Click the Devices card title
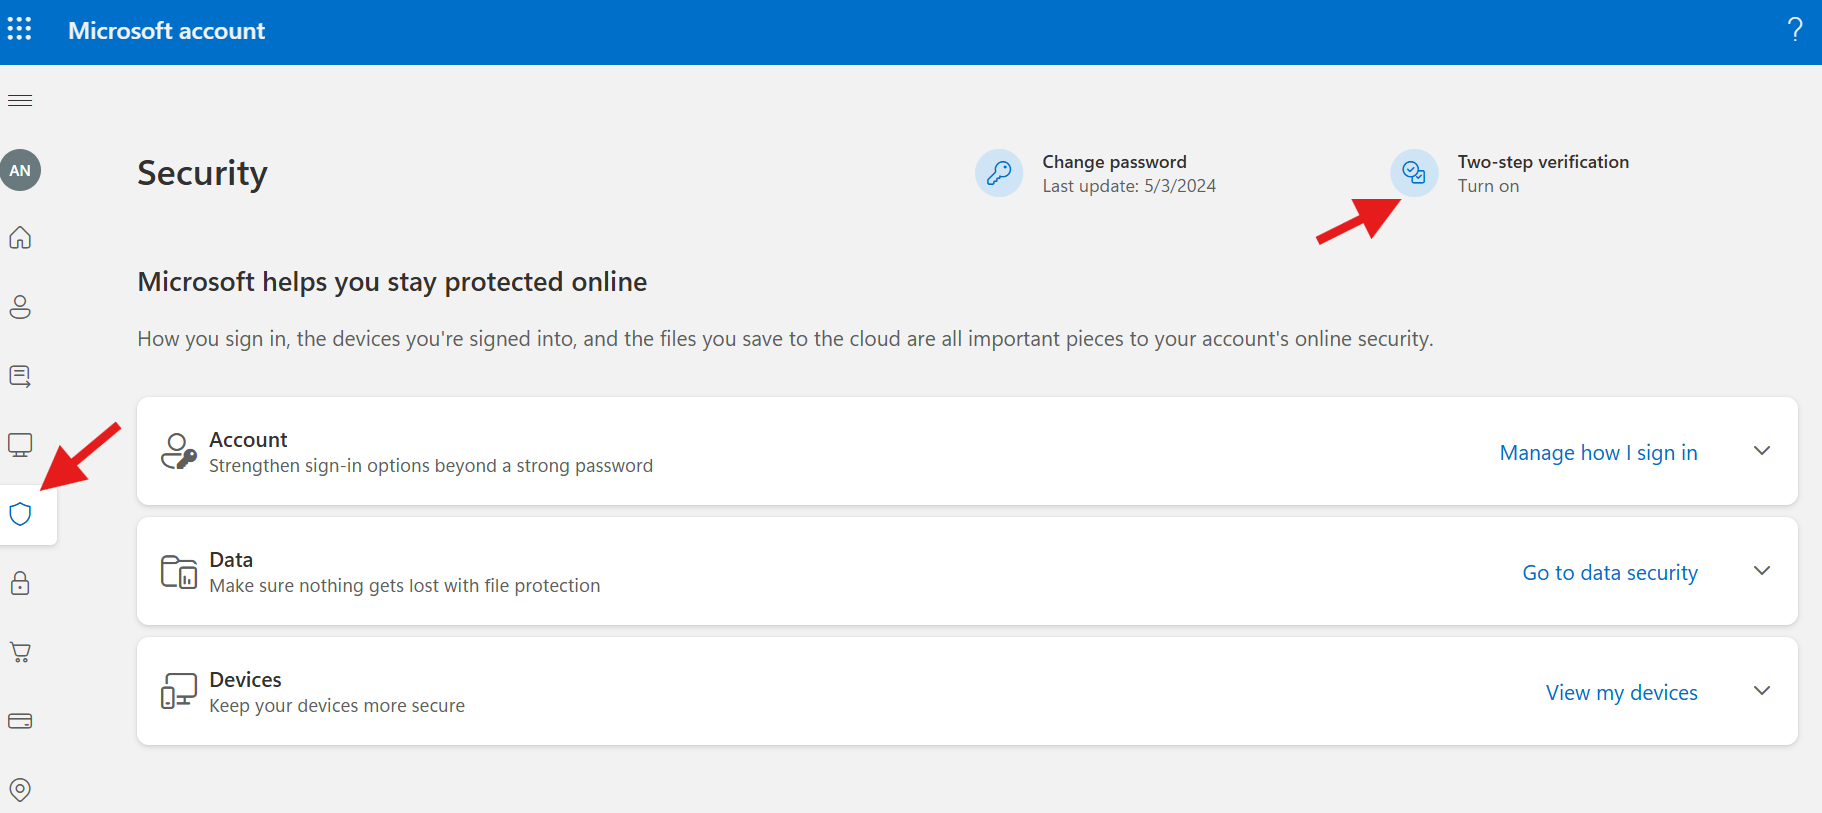 click(x=245, y=680)
